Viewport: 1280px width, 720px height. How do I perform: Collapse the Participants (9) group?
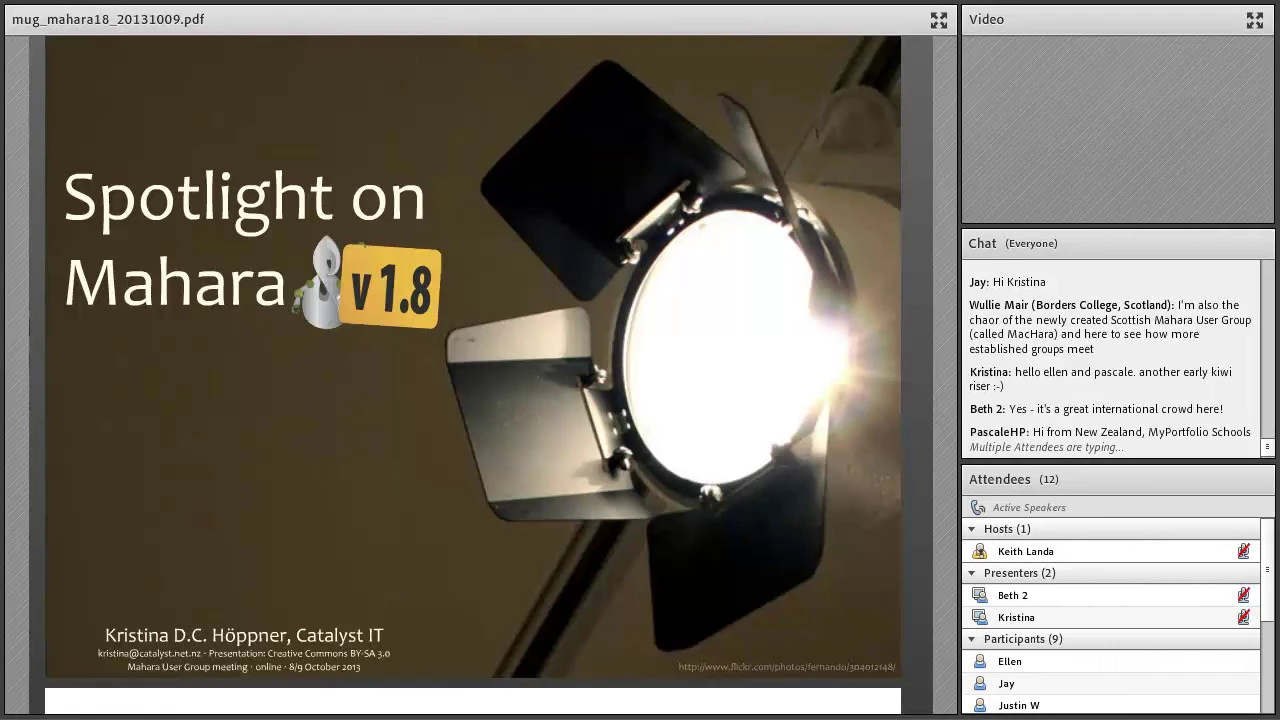[x=971, y=639]
